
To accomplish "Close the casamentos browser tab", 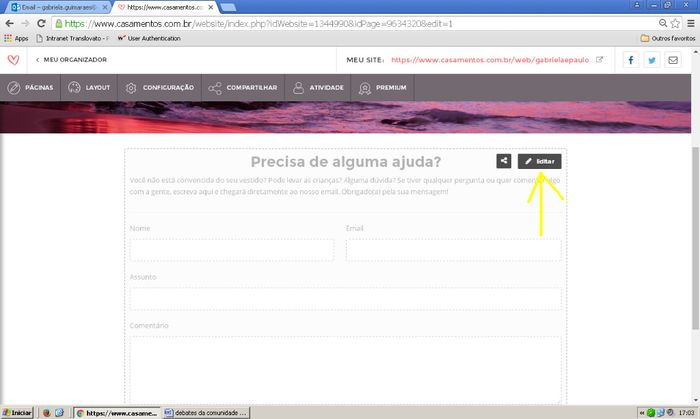I will pyautogui.click(x=211, y=7).
